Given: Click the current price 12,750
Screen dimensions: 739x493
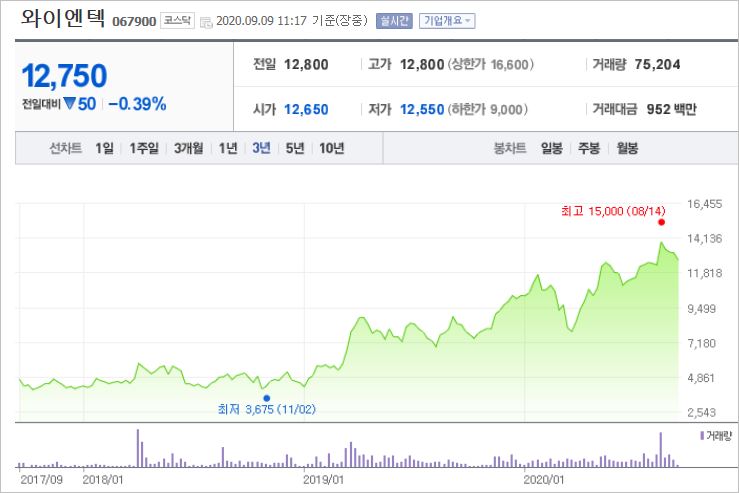Looking at the screenshot, I should (x=65, y=76).
